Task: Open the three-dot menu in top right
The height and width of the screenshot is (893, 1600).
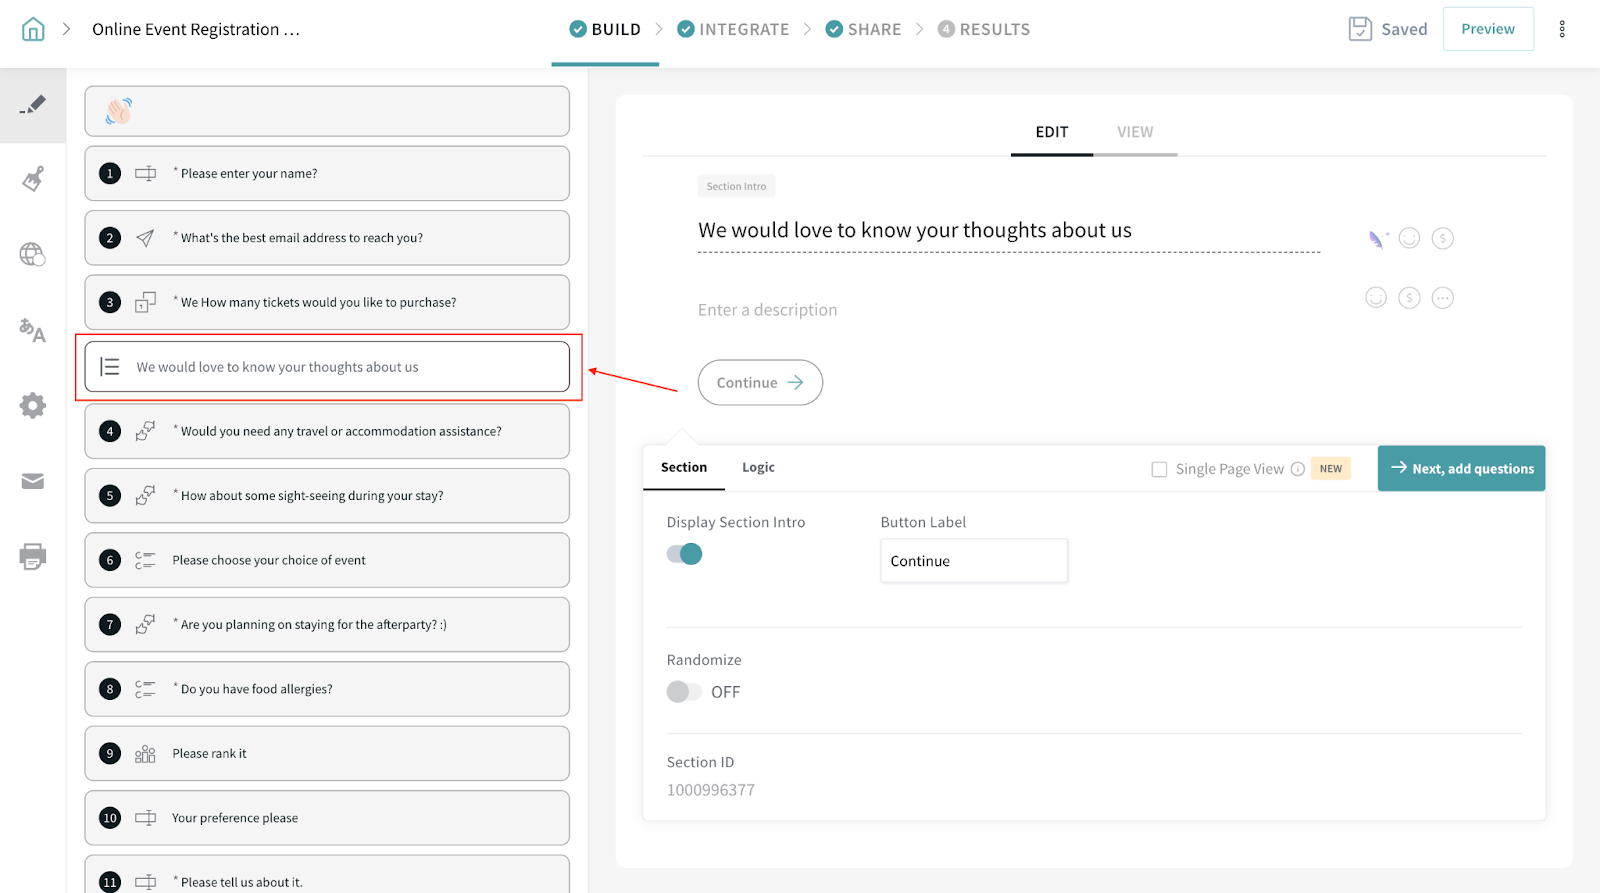Action: click(1561, 29)
